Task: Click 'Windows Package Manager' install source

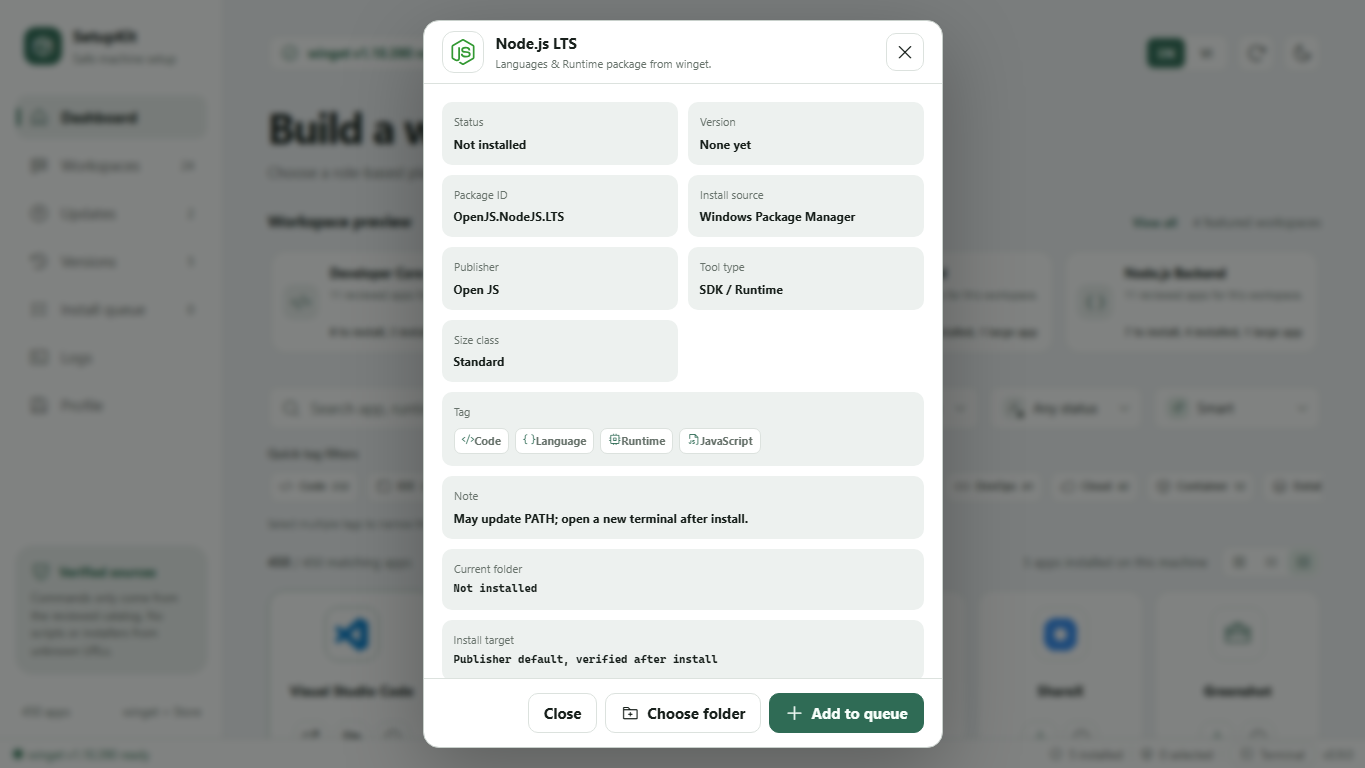Action: click(x=777, y=217)
